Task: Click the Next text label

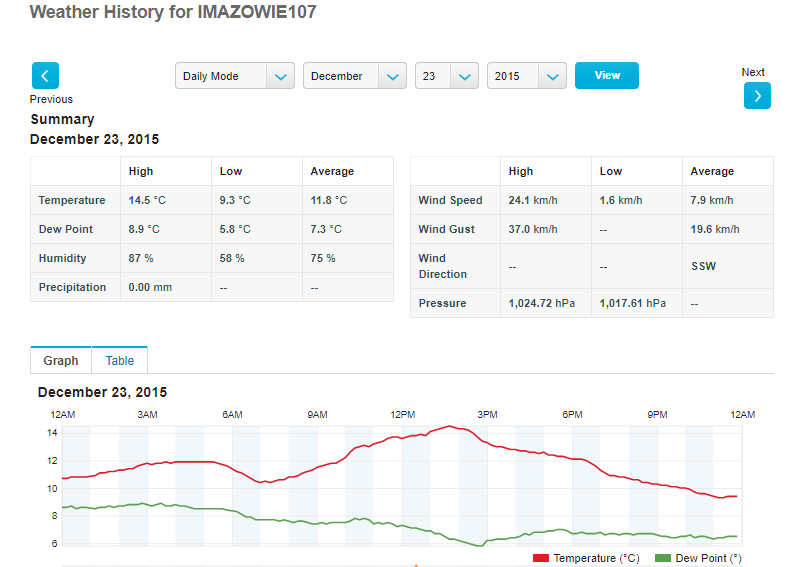Action: click(x=753, y=72)
